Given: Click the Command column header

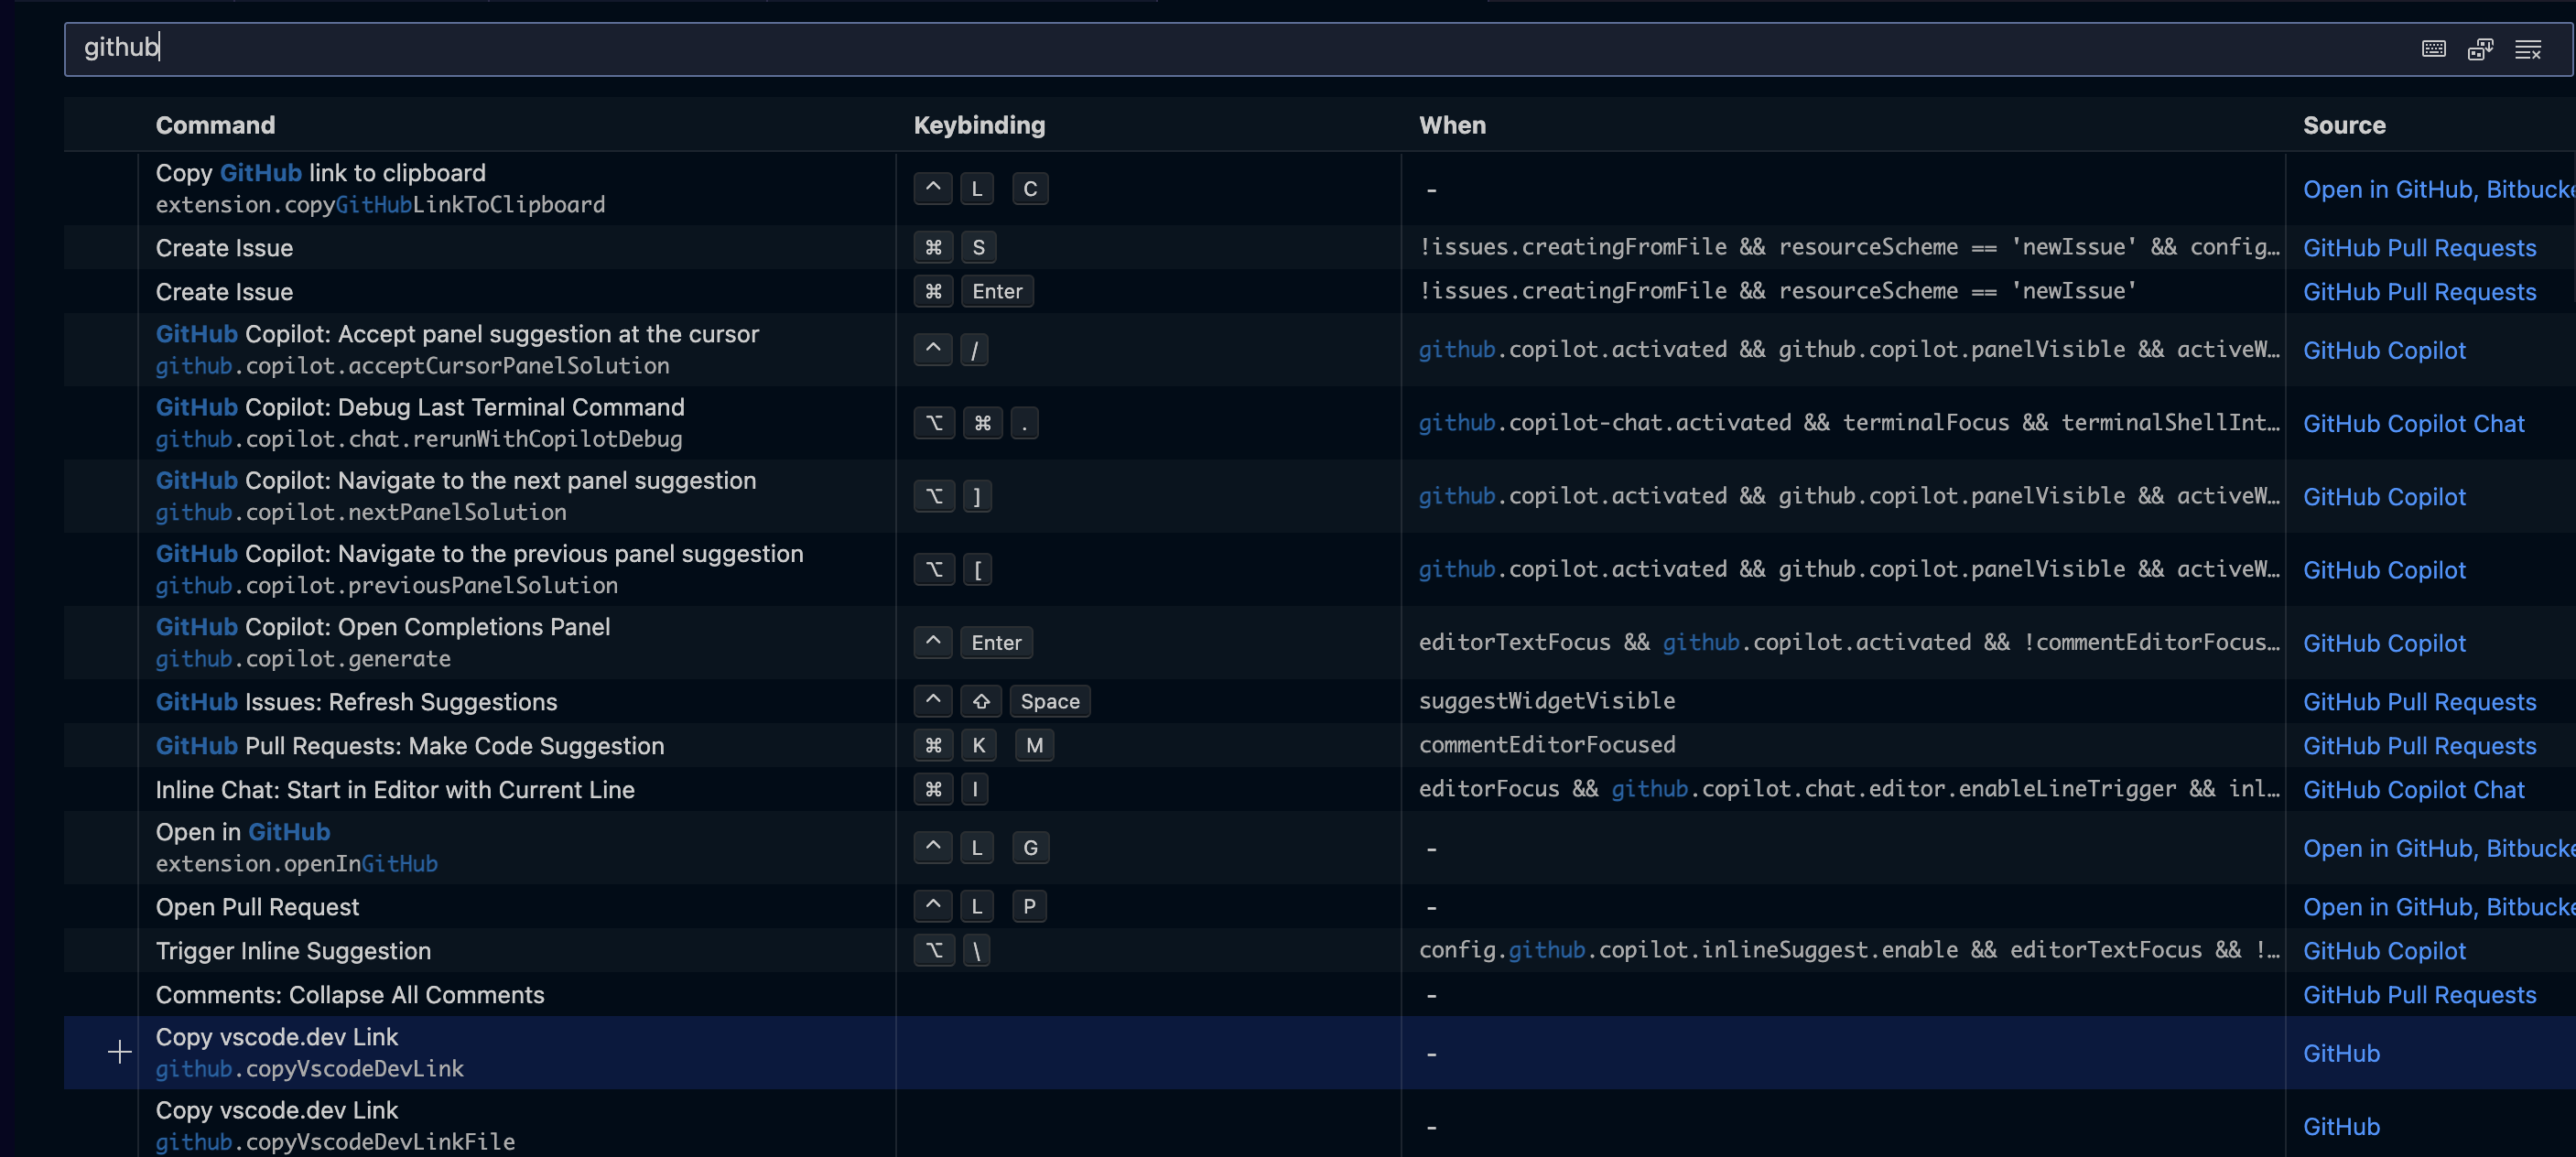Looking at the screenshot, I should 215,125.
